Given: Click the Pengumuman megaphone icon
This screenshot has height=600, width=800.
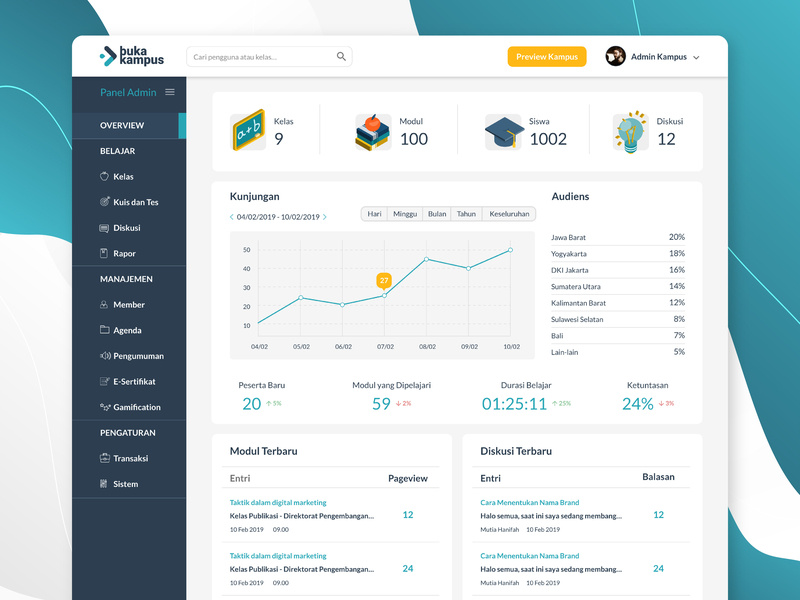Looking at the screenshot, I should pyautogui.click(x=105, y=356).
